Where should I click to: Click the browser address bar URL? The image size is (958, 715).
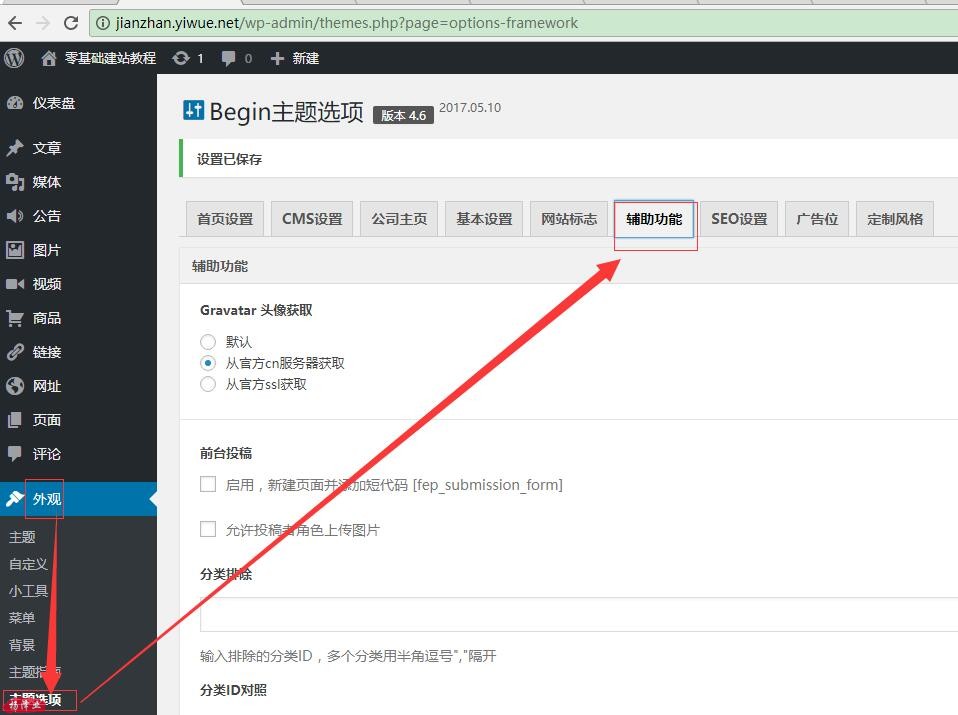(x=346, y=23)
